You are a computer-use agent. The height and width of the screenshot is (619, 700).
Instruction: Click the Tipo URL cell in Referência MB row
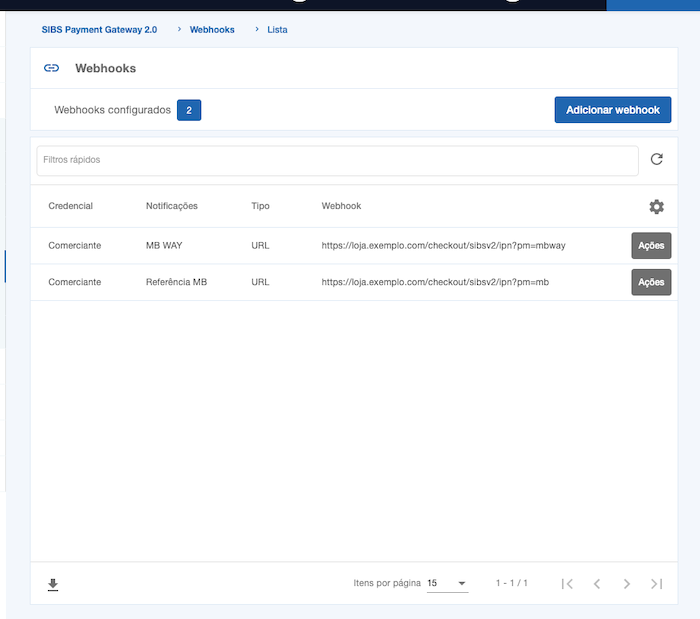[x=260, y=282]
